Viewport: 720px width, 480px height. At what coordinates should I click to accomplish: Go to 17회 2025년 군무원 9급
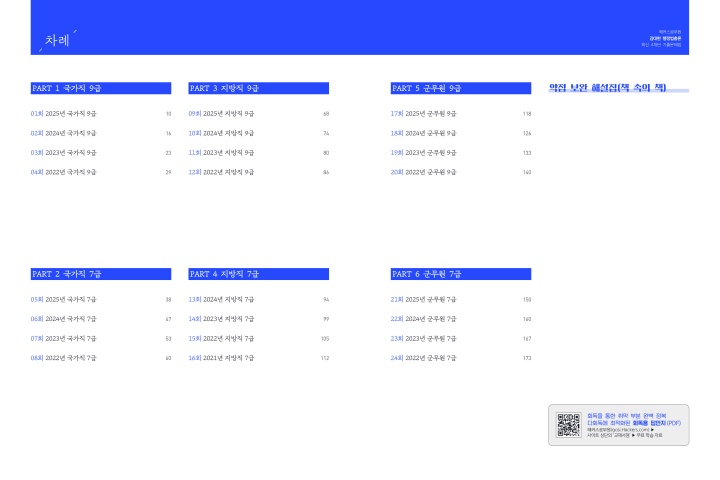coord(424,114)
